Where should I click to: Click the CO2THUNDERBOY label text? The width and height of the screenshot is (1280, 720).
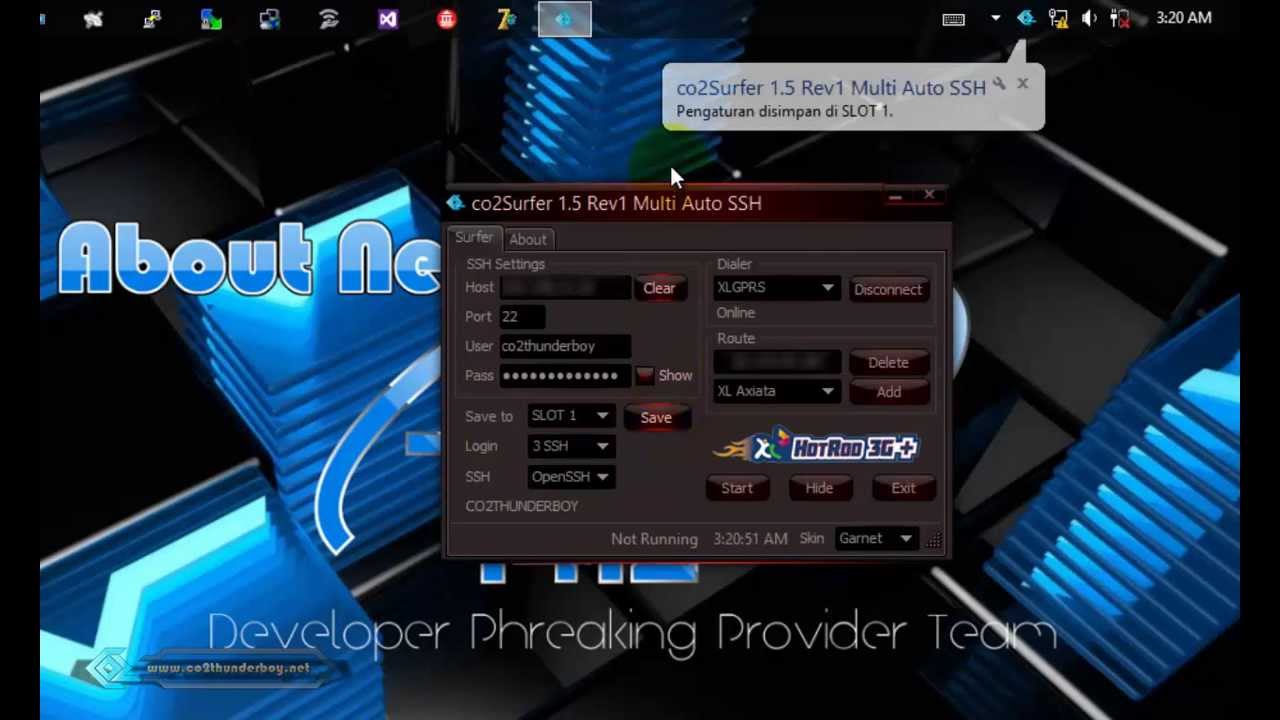[521, 506]
